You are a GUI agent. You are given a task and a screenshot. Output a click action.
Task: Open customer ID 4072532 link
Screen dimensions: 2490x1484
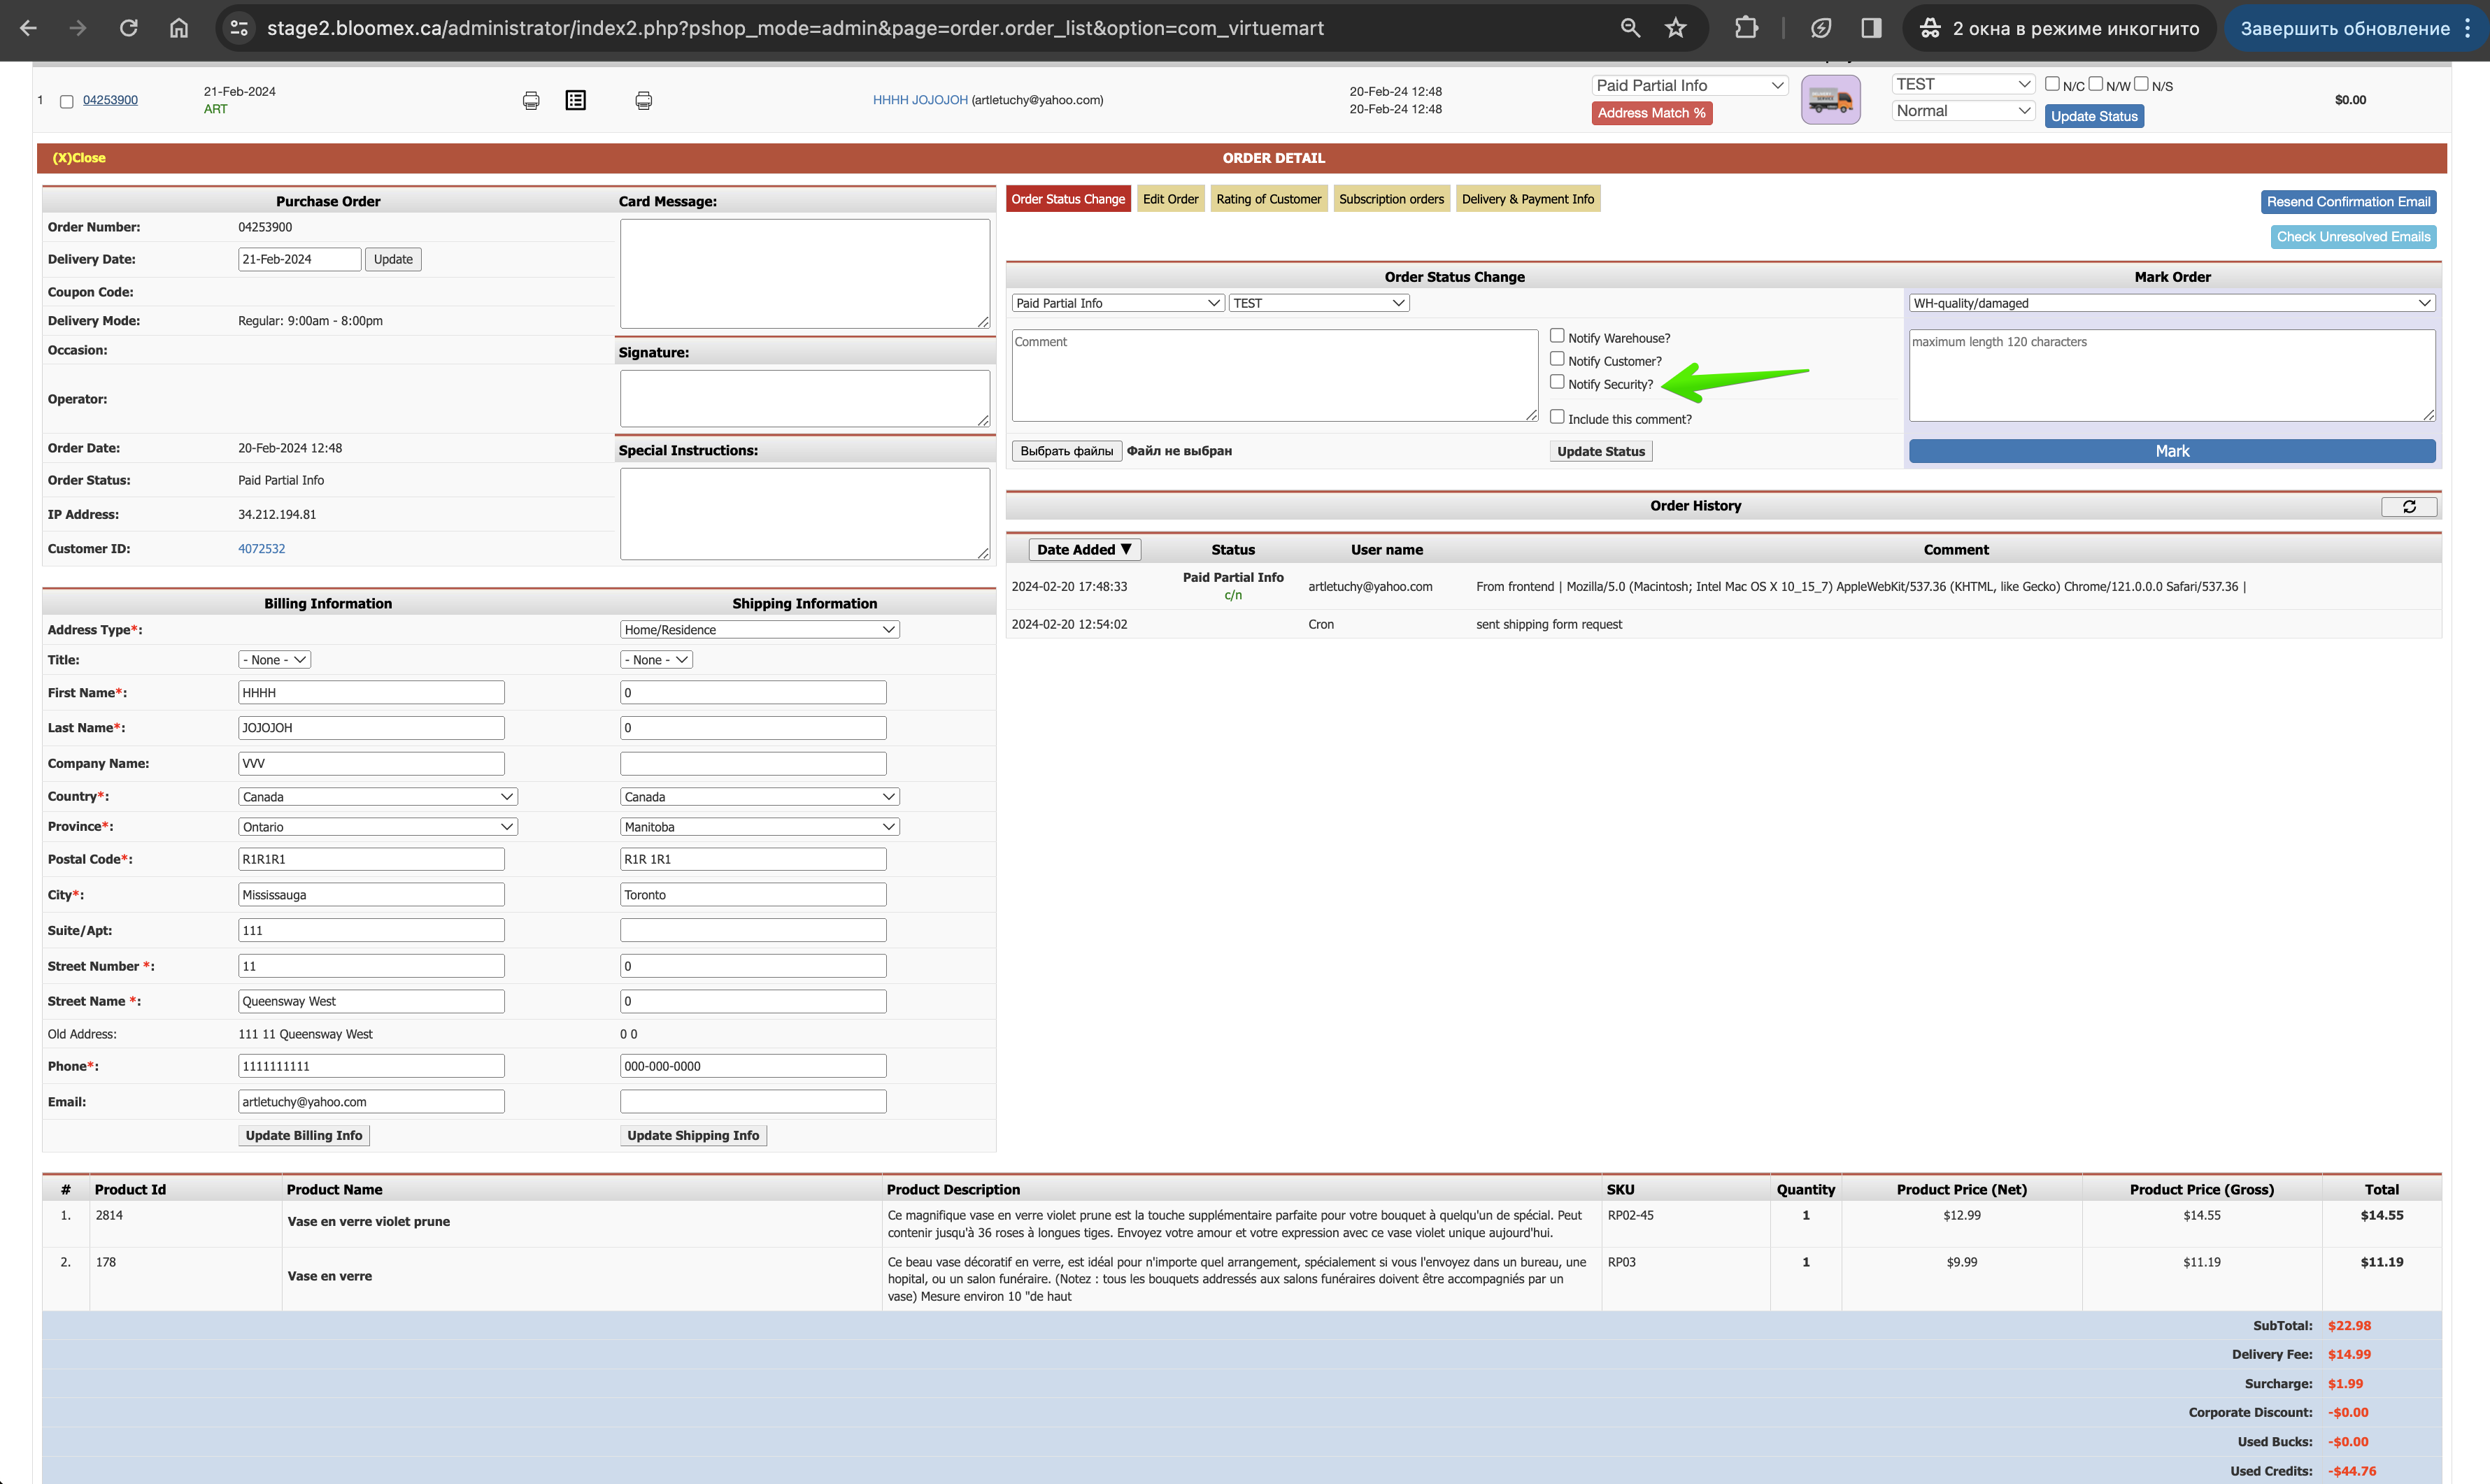262,549
